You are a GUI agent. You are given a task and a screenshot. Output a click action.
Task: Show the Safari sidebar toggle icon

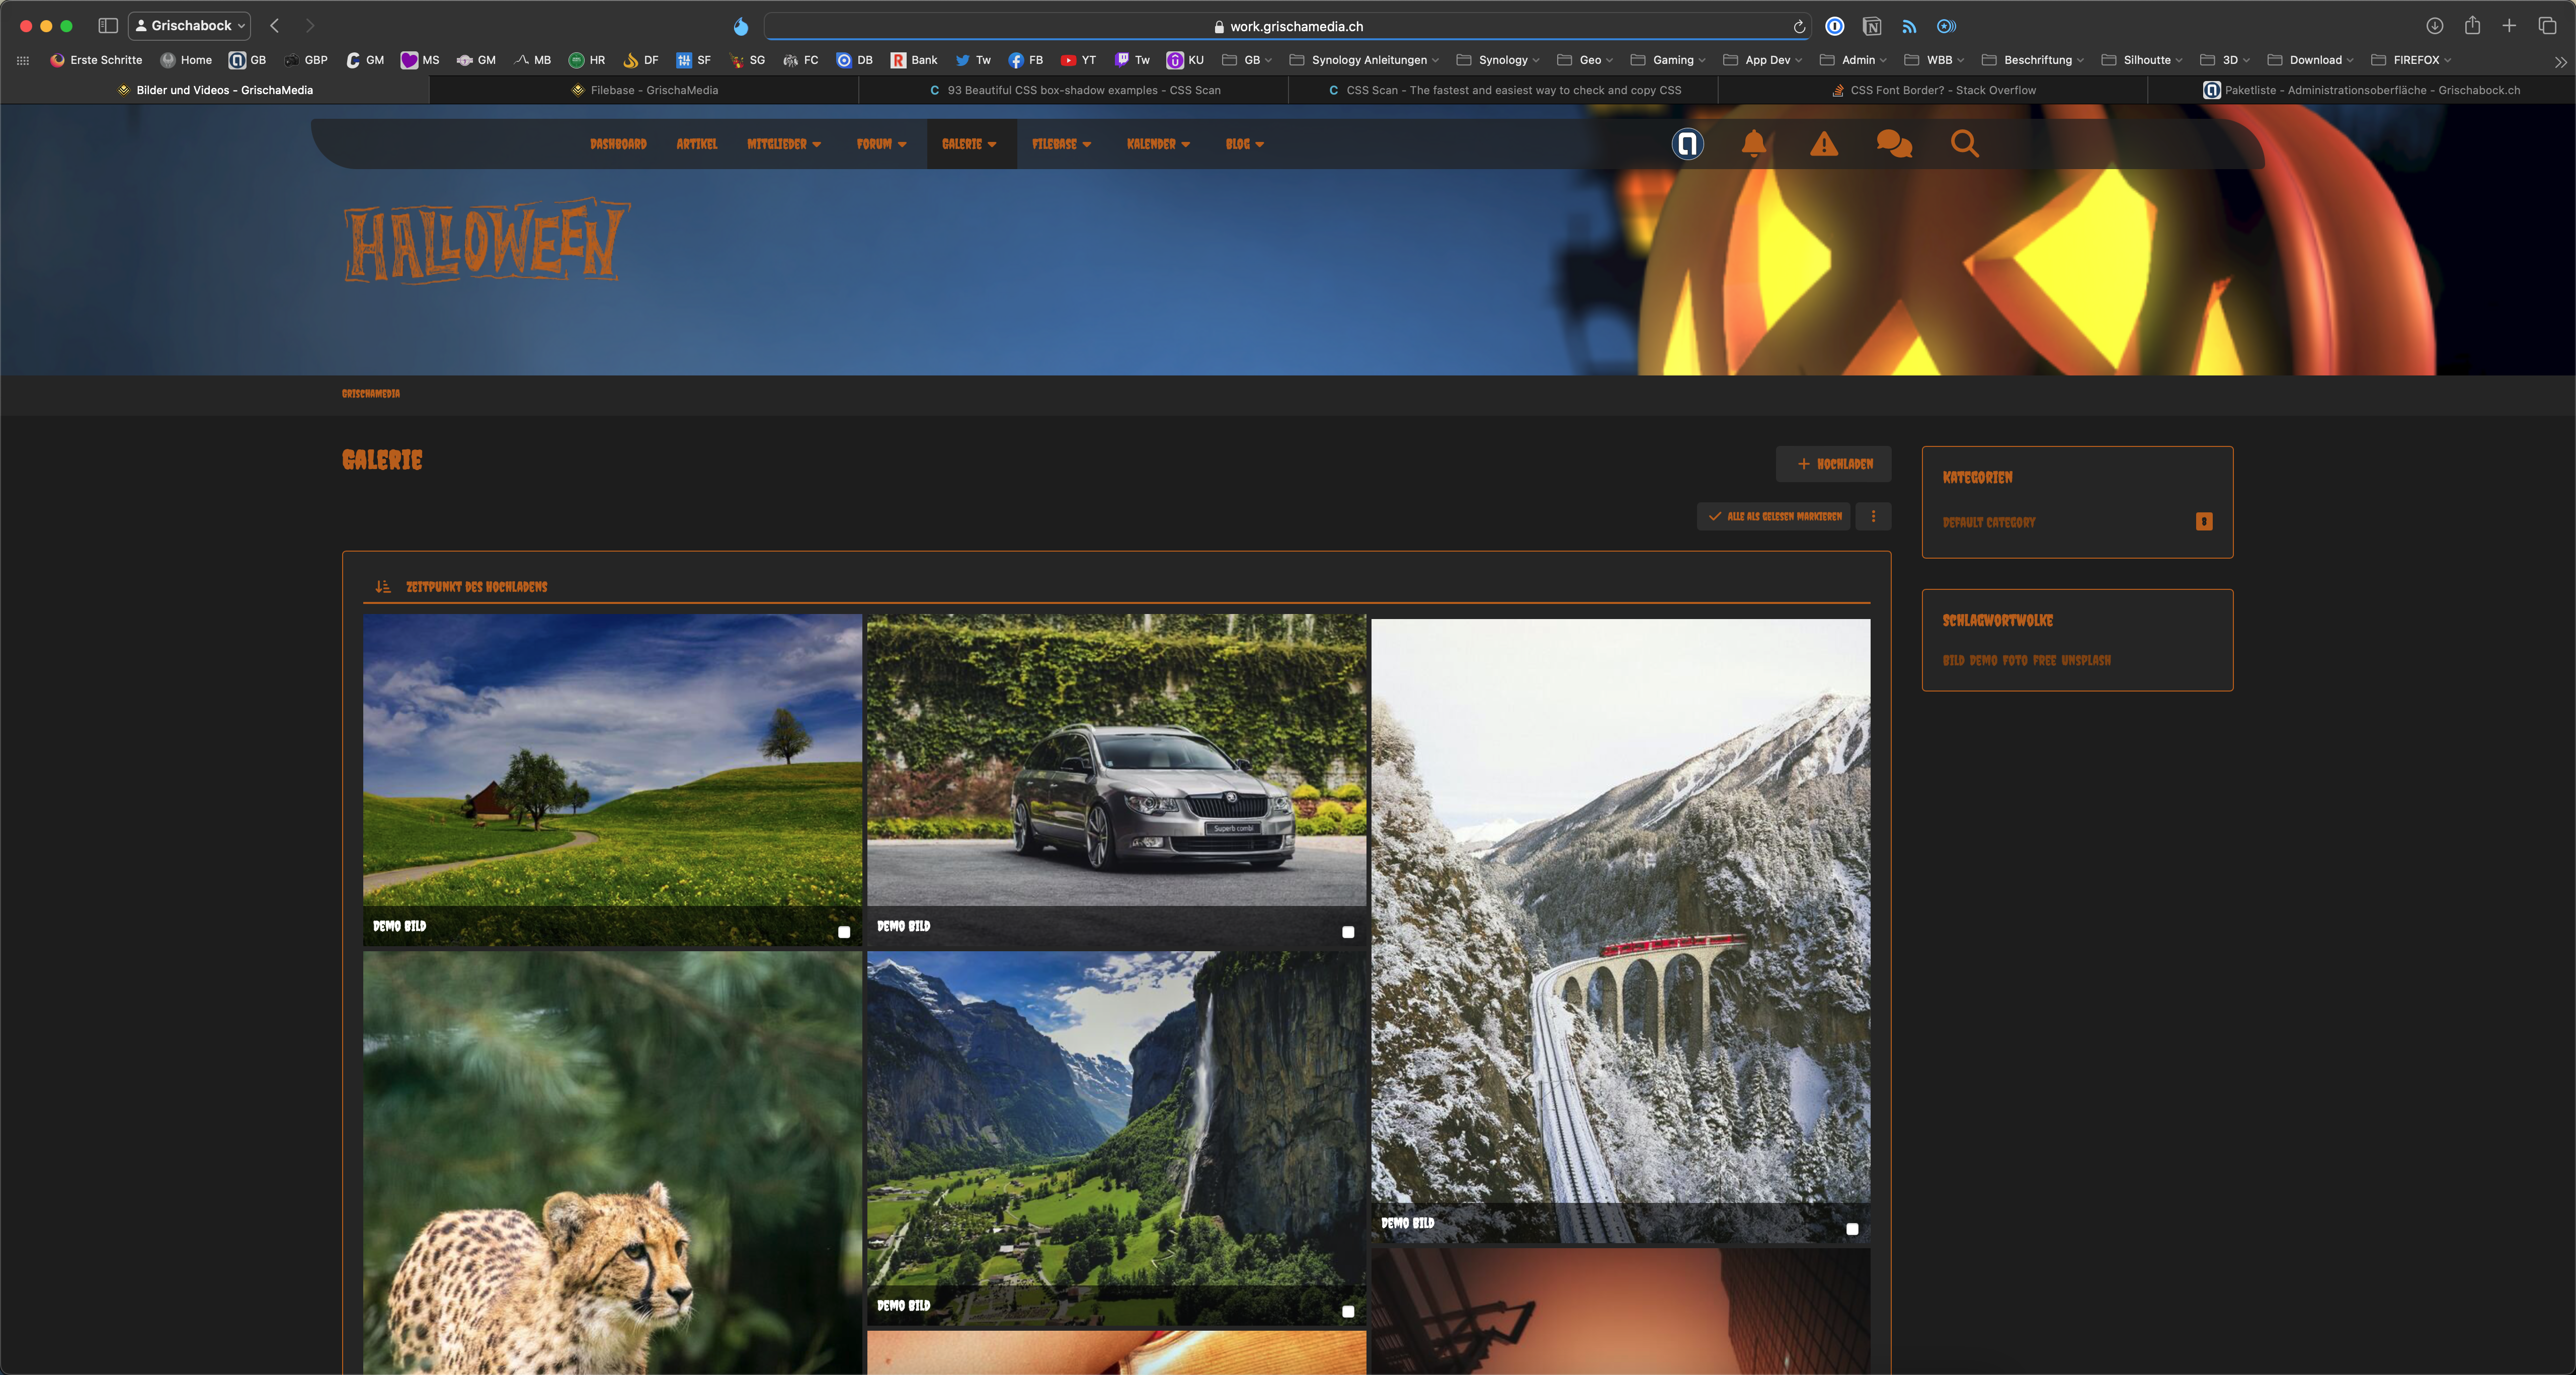108,26
